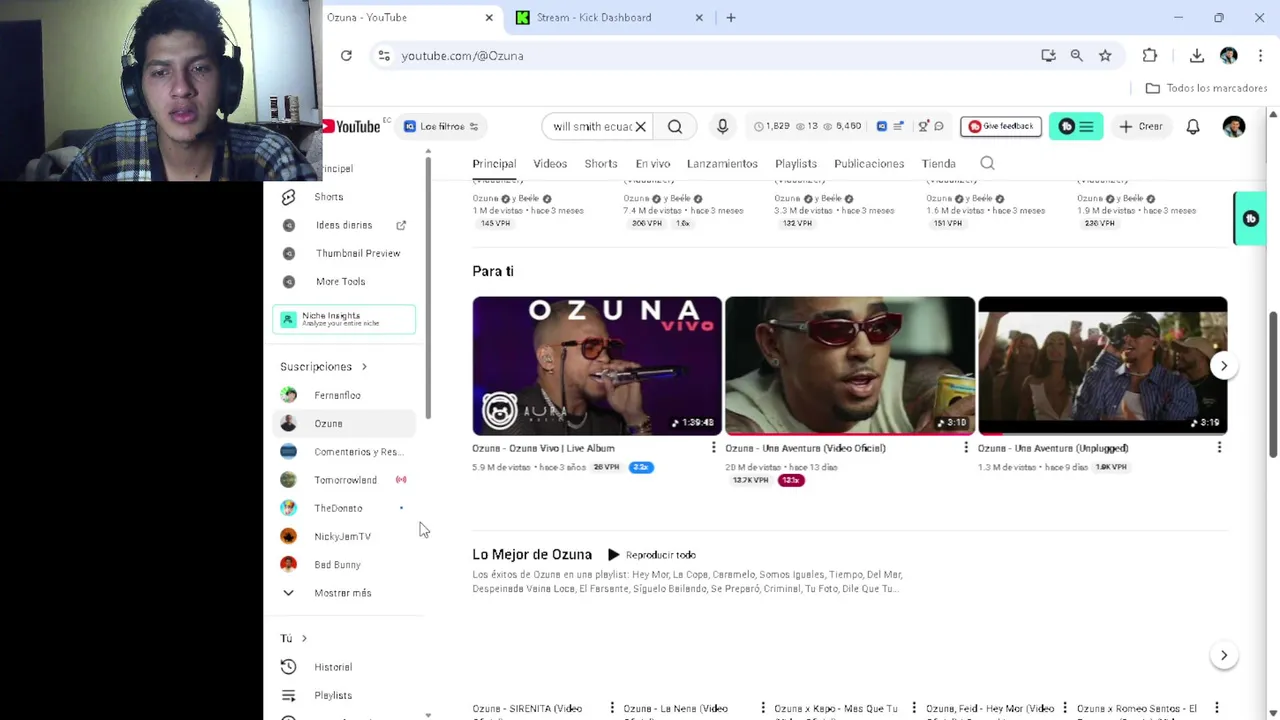
Task: Select the Lanzamientos channel tab
Action: (x=722, y=164)
